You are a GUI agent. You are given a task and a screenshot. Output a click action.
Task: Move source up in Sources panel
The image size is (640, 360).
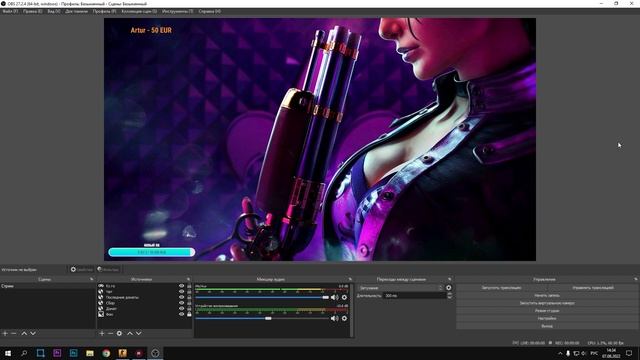click(130, 333)
